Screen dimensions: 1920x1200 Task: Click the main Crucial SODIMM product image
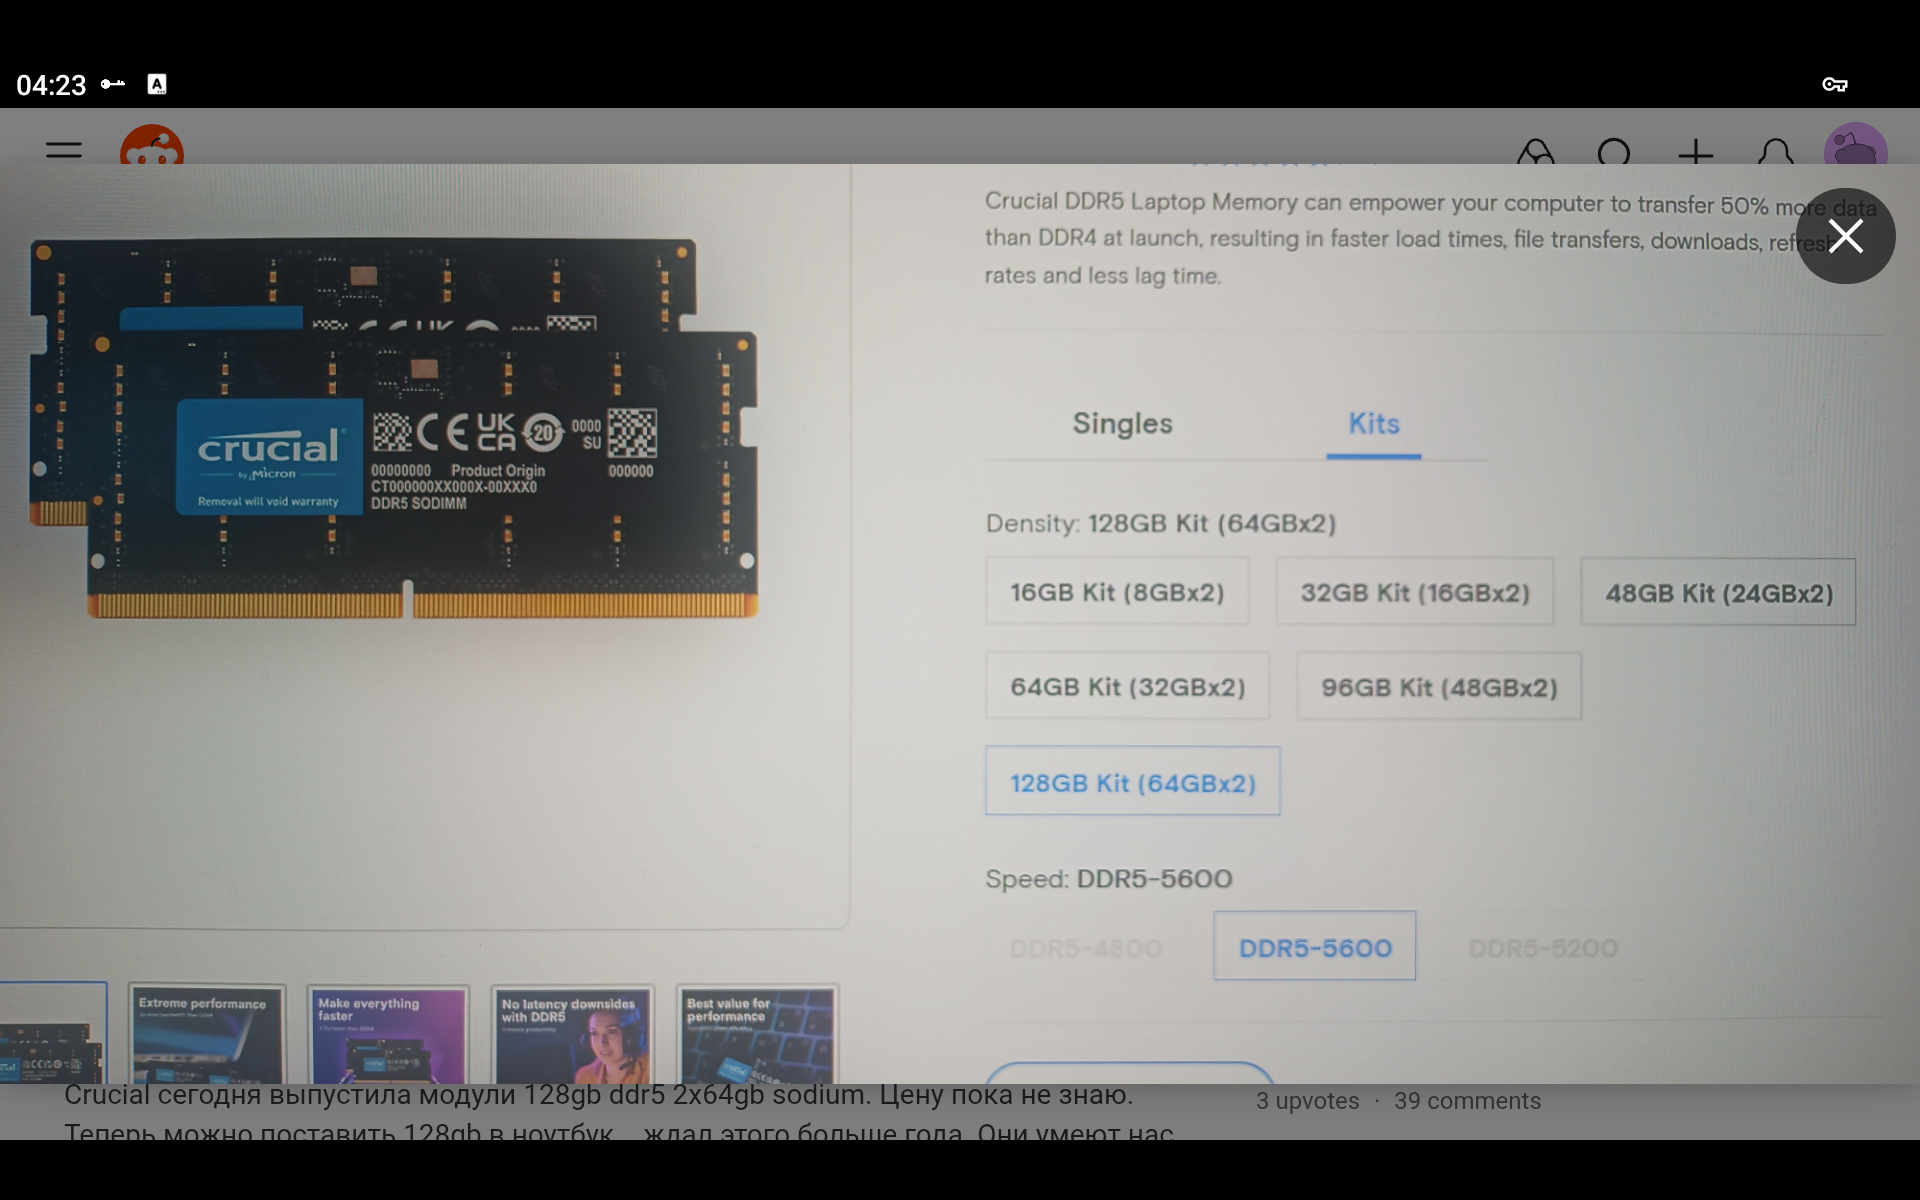coord(393,428)
